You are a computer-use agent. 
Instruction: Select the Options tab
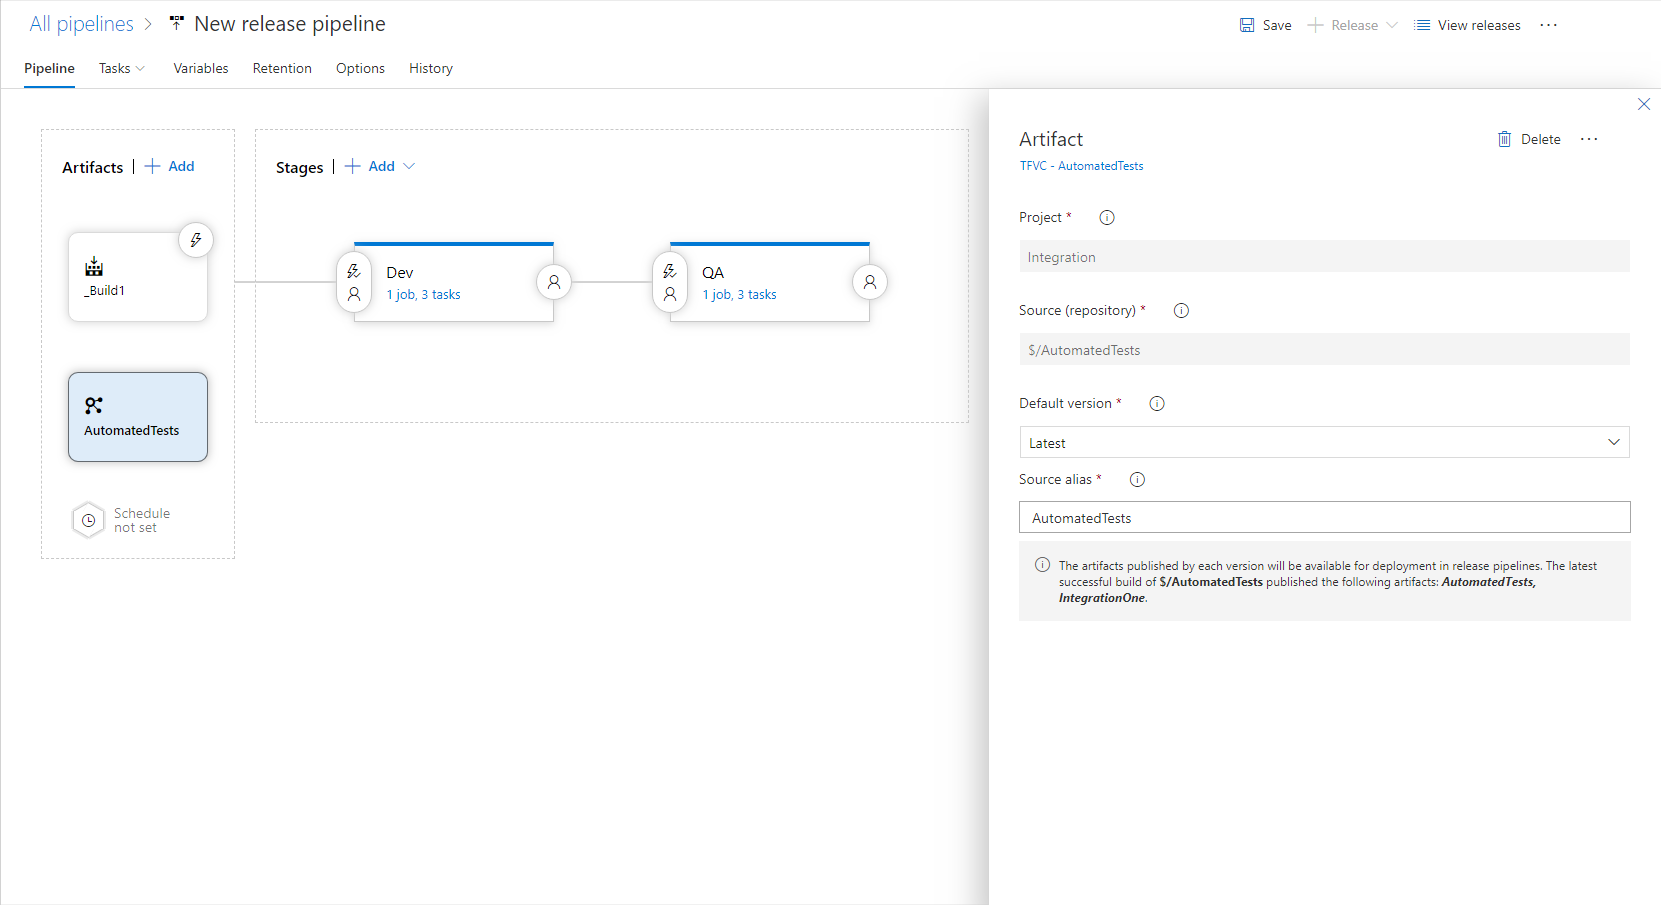pyautogui.click(x=360, y=68)
